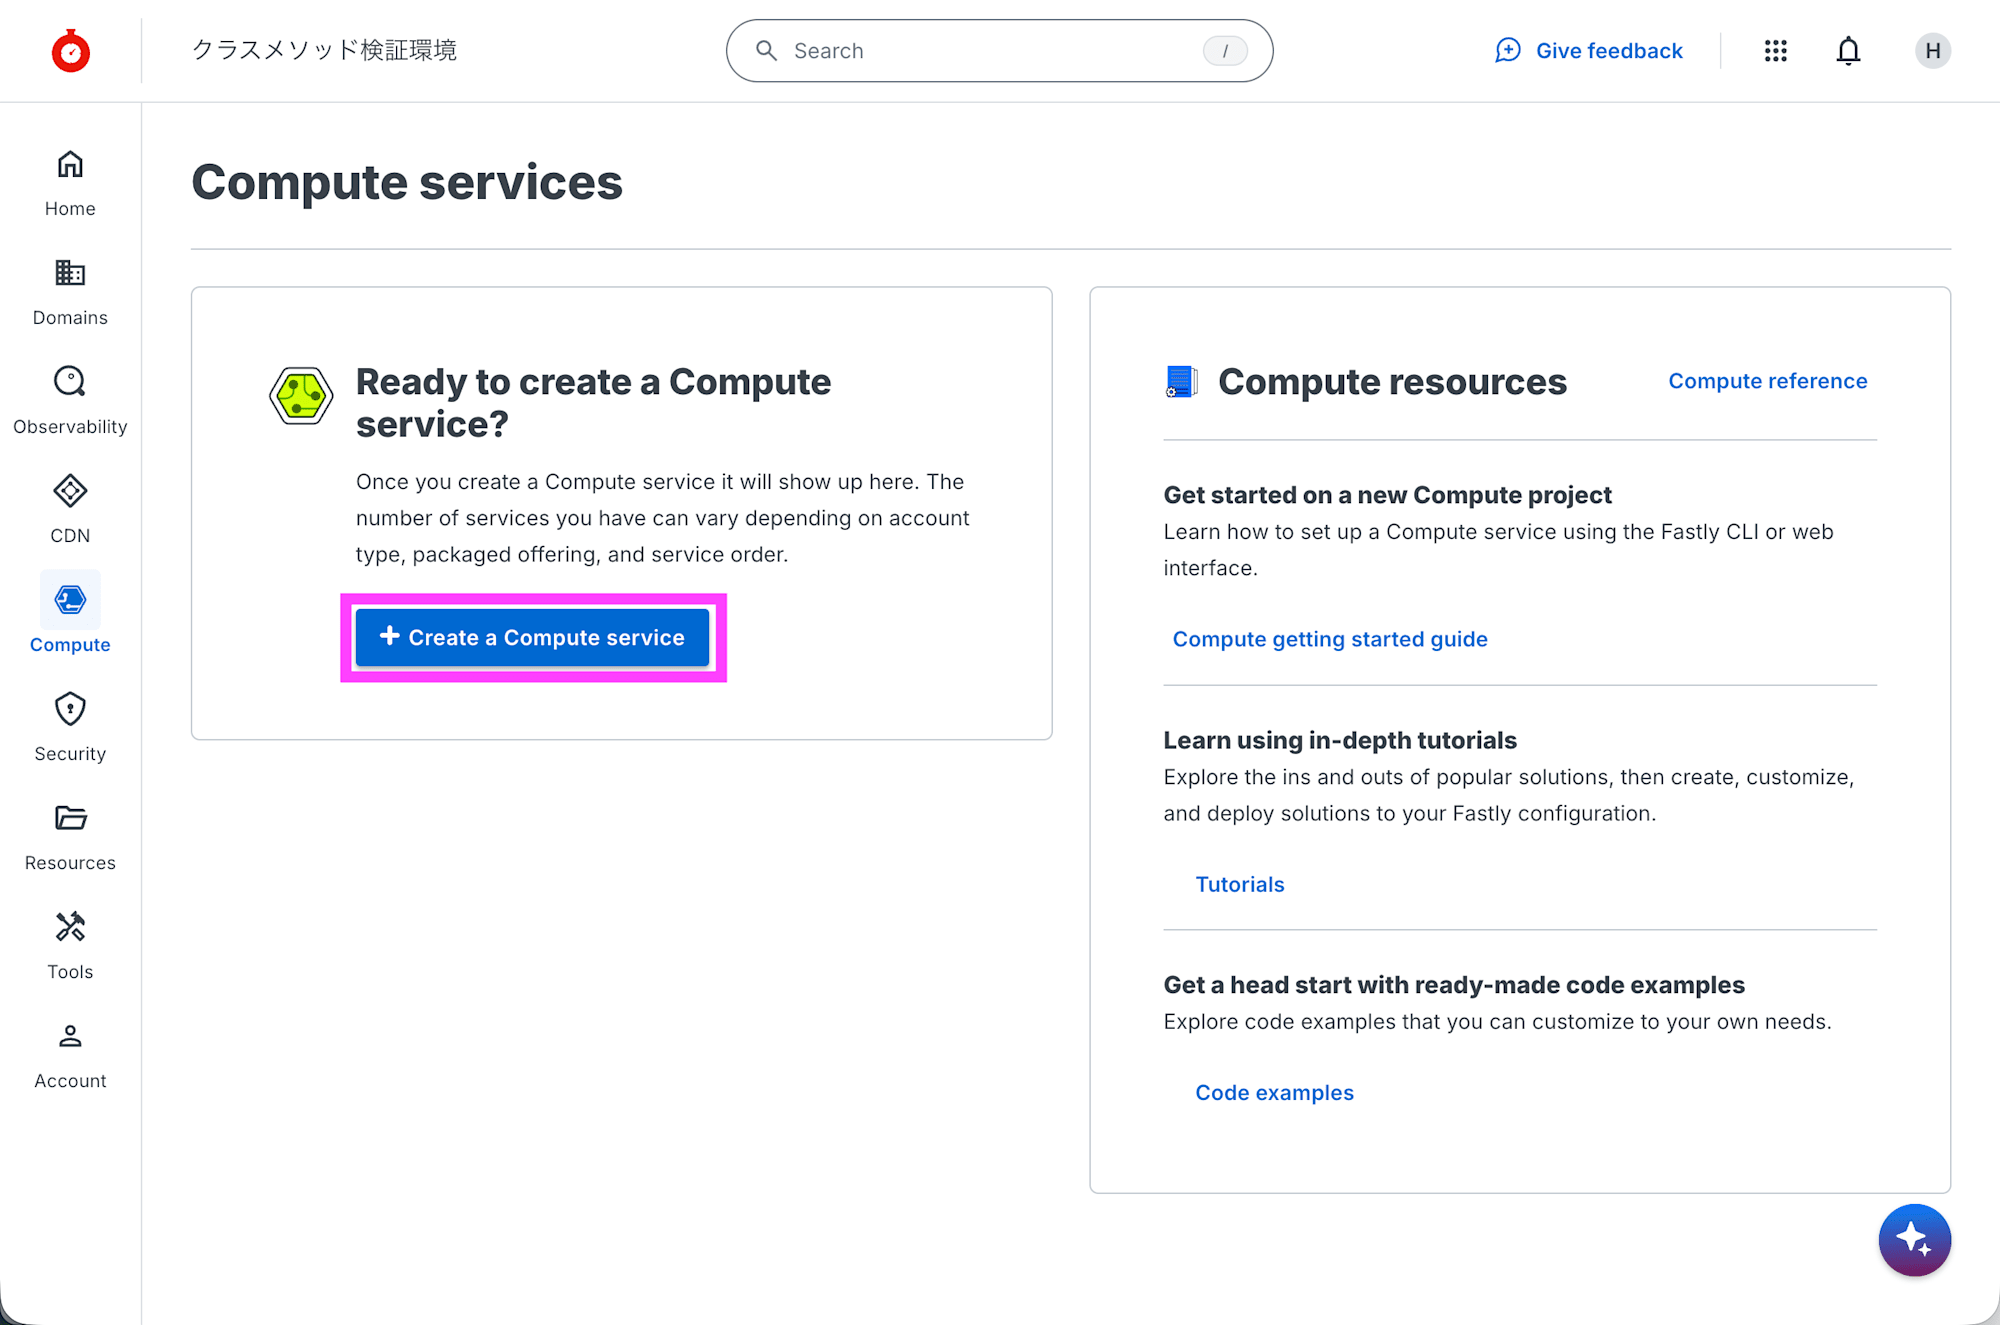Open the AI assistant sparkle button
Viewport: 2000px width, 1325px height.
(1914, 1240)
